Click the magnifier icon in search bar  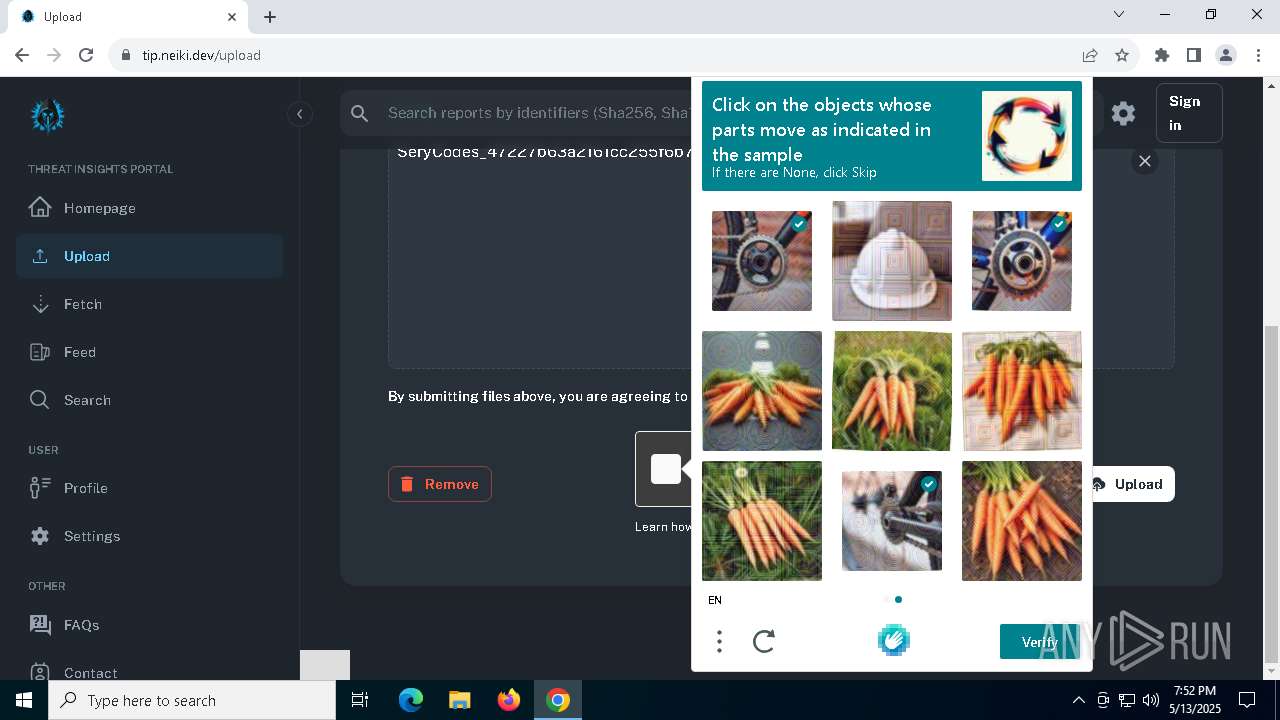tap(360, 113)
